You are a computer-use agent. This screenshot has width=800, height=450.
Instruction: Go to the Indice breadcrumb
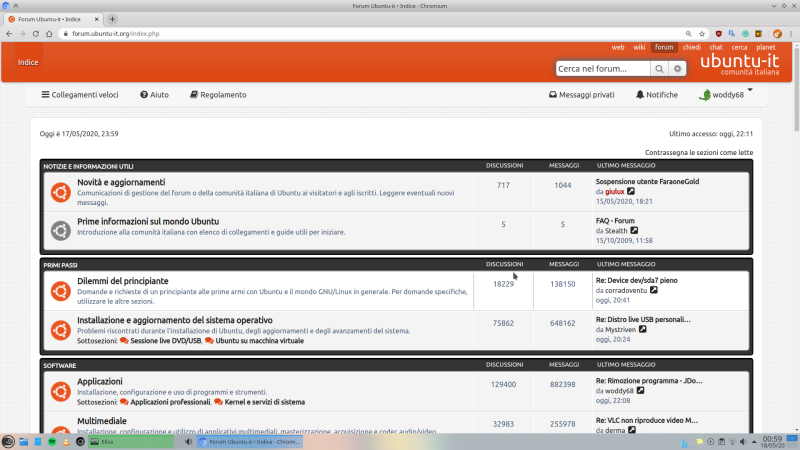click(x=28, y=62)
